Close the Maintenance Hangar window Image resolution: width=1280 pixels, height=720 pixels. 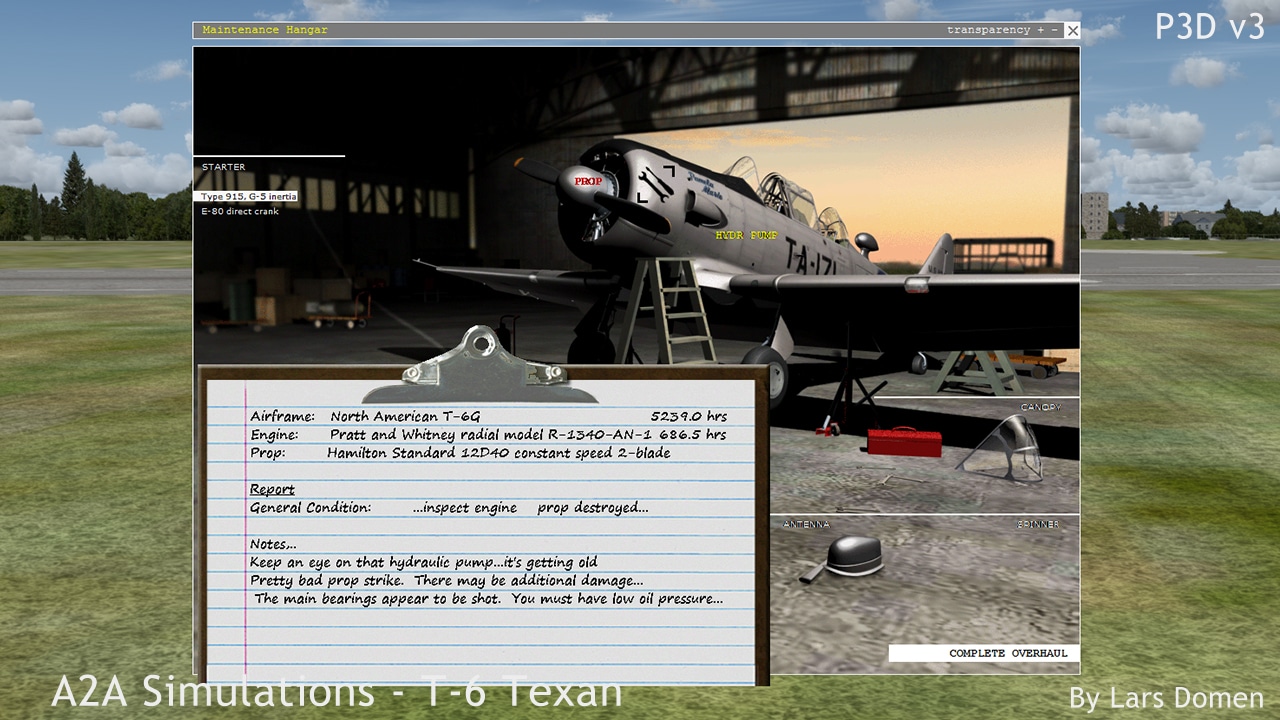(x=1072, y=31)
